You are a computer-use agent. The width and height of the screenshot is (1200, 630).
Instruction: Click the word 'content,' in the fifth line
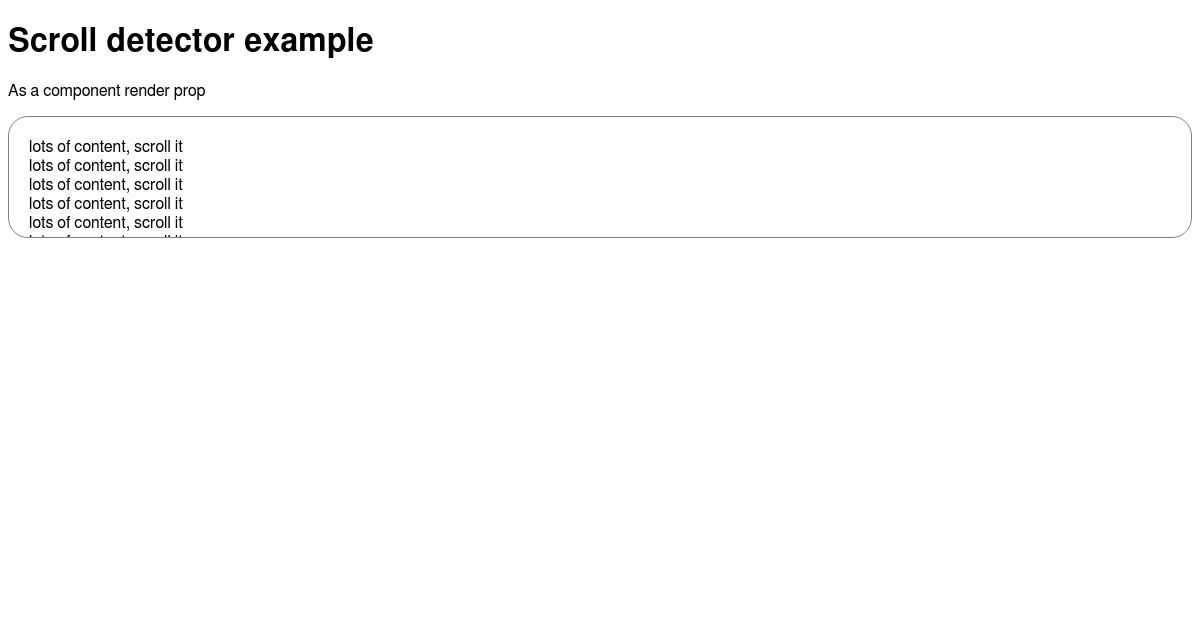pyautogui.click(x=102, y=223)
